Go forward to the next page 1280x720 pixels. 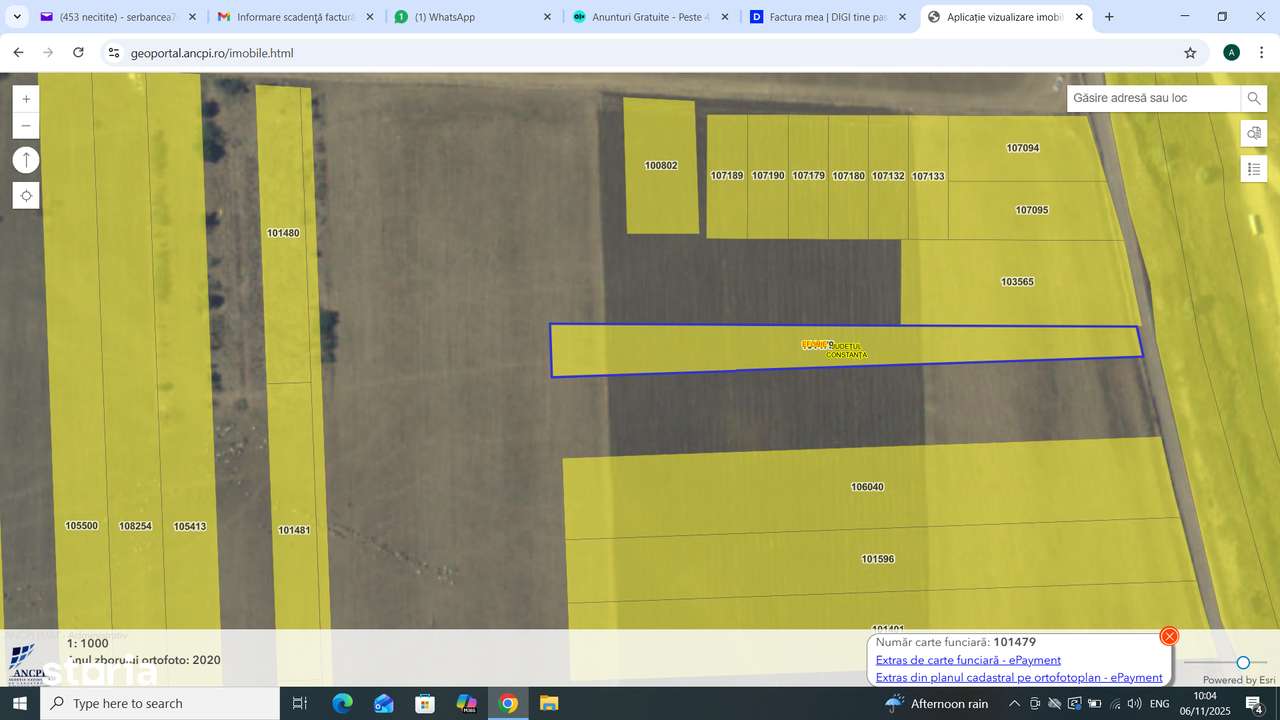tap(48, 53)
